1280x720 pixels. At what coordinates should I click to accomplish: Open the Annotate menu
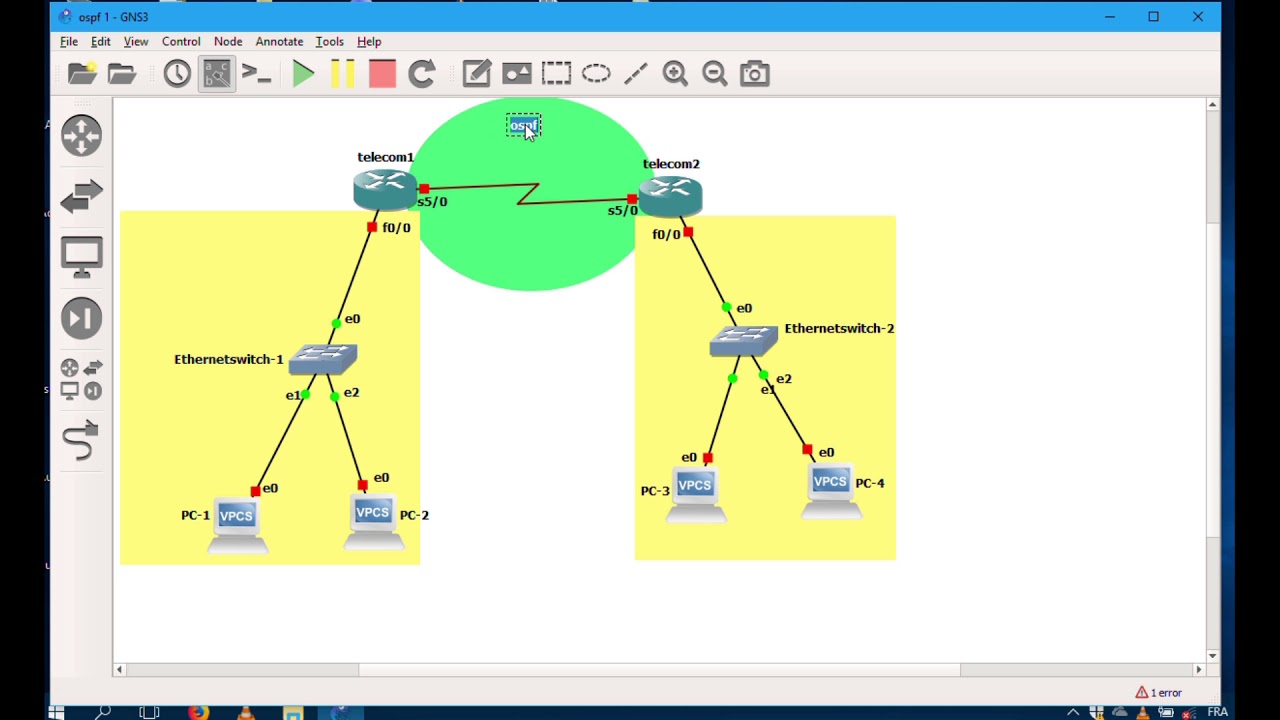point(279,42)
